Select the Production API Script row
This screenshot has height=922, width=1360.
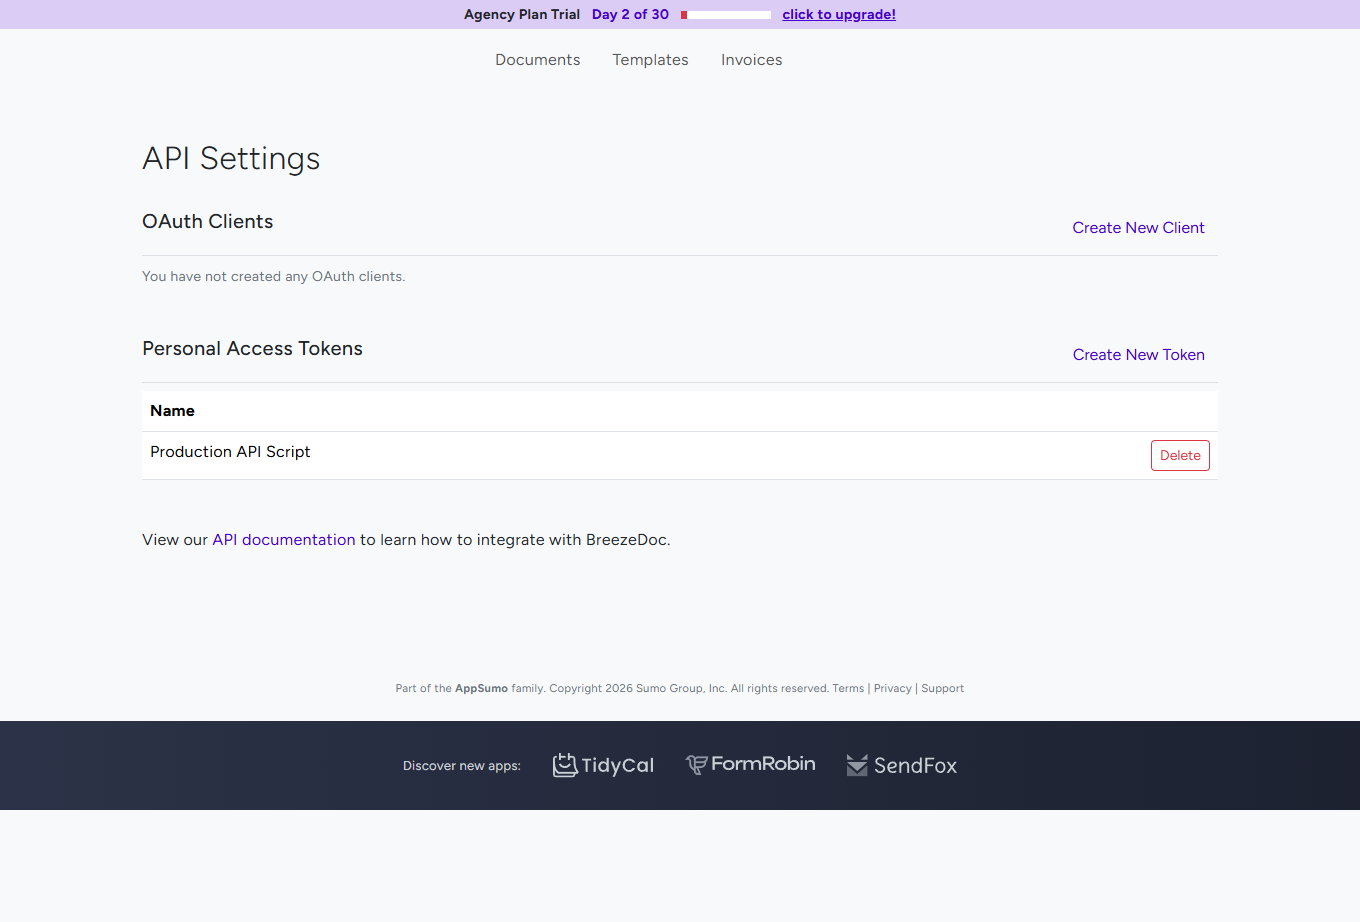coord(230,452)
